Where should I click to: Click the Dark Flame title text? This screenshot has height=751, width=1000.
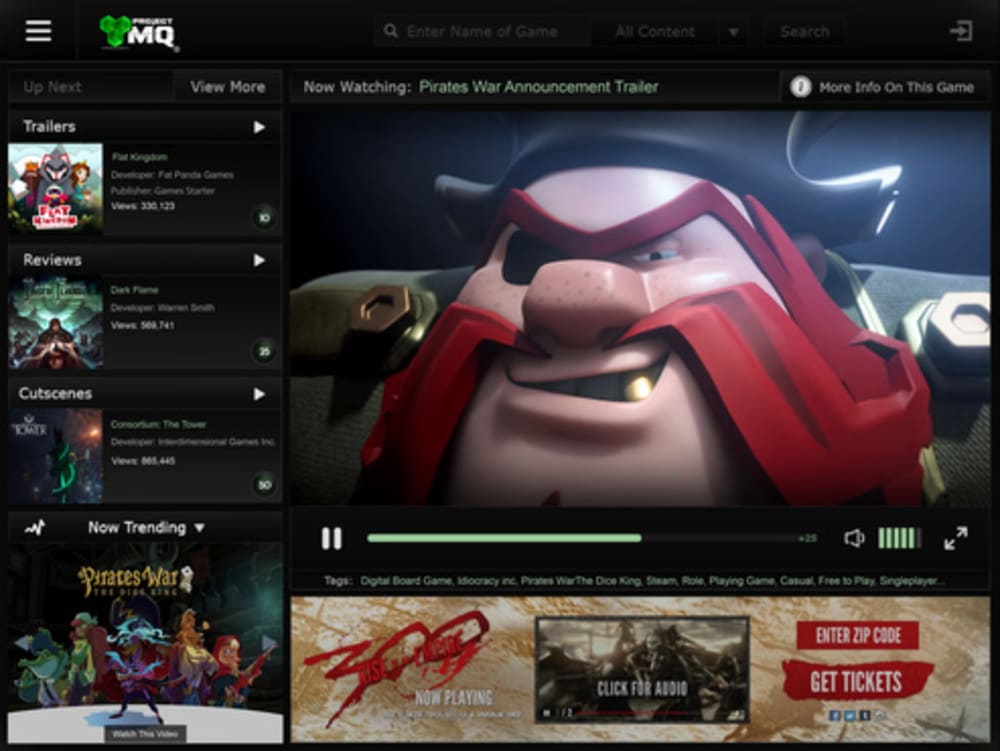pos(134,290)
